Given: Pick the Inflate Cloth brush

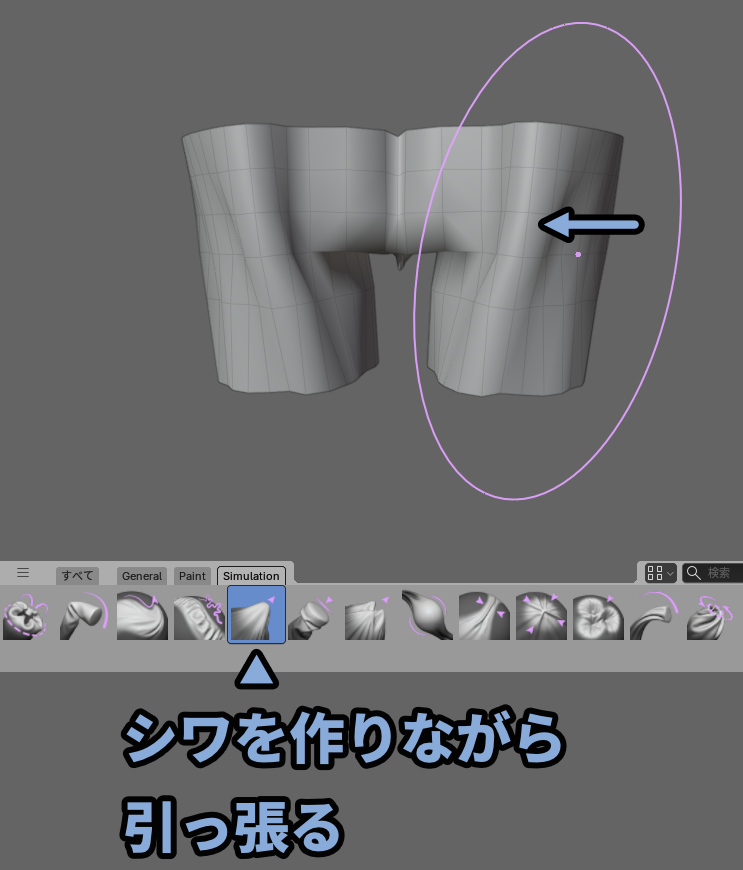Looking at the screenshot, I should coord(428,614).
